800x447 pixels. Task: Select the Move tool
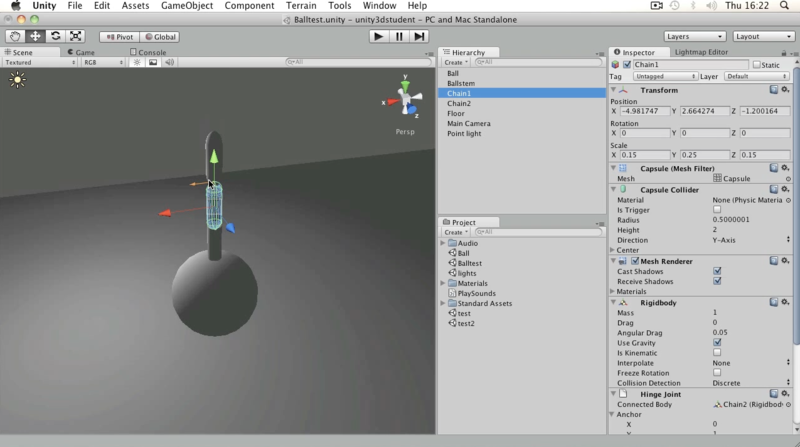coord(35,36)
